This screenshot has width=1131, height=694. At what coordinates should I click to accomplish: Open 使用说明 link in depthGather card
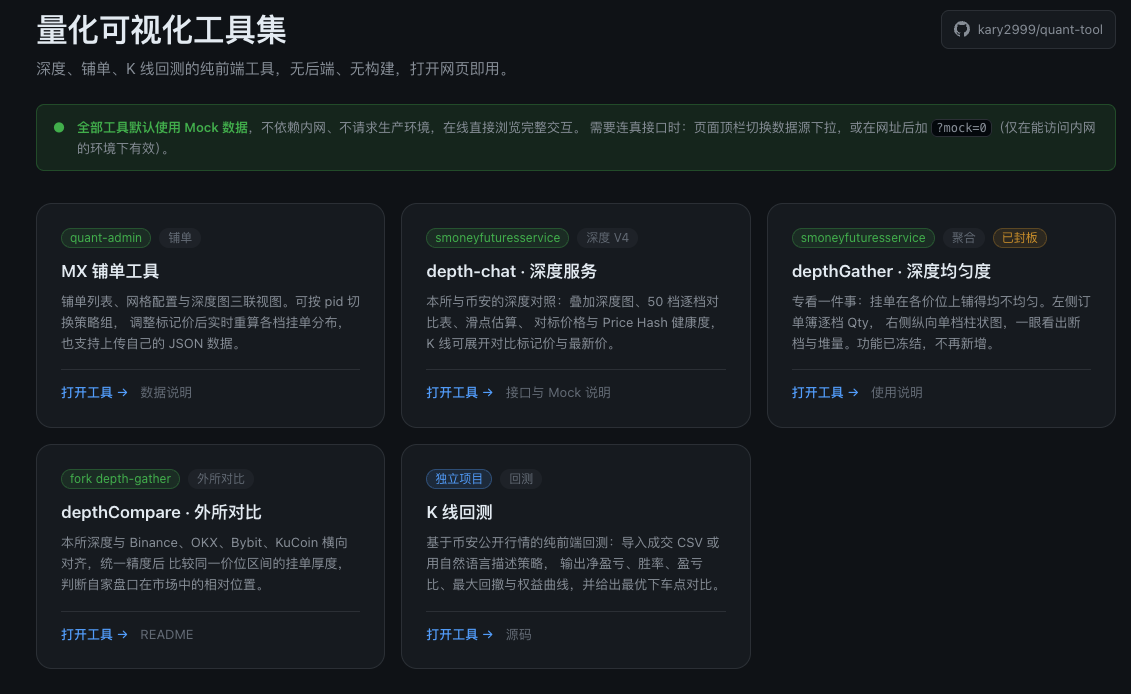897,392
